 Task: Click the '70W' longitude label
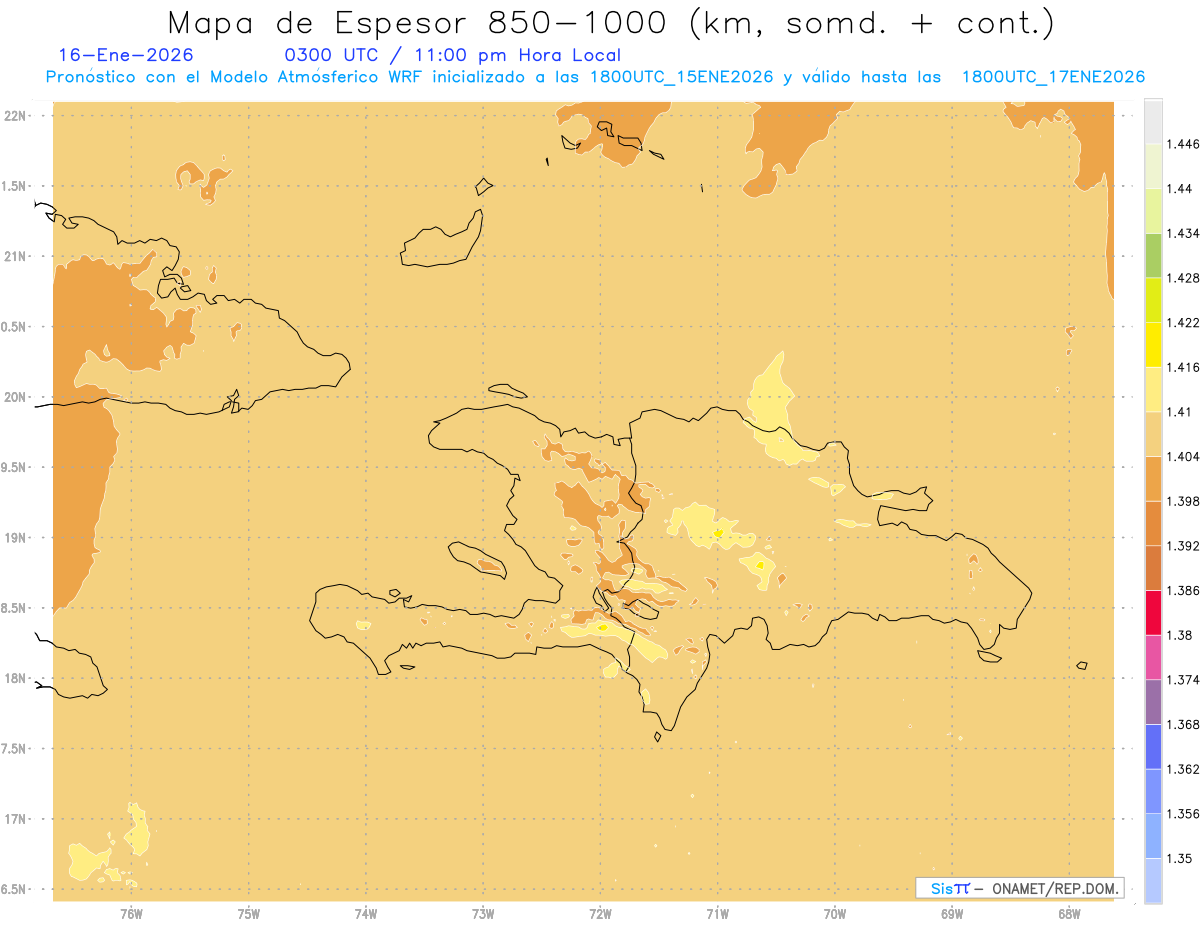click(x=835, y=913)
